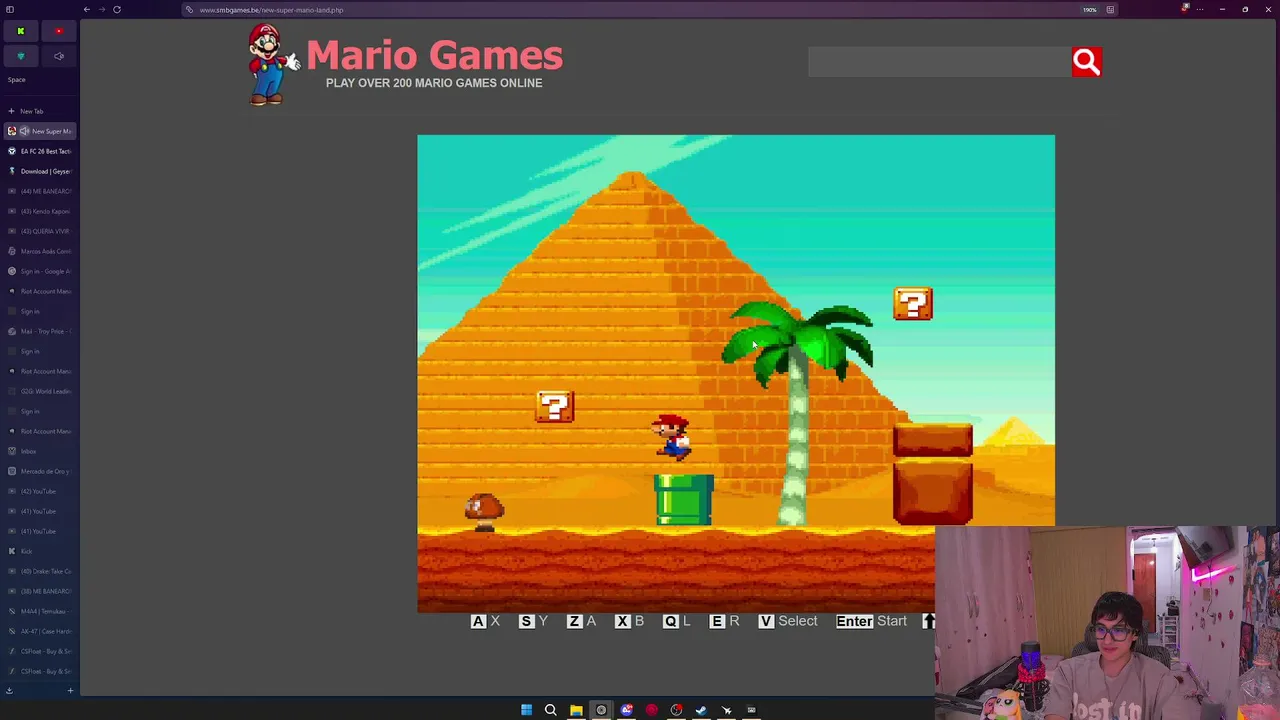The image size is (1280, 720).
Task: Open File Explorer from the taskbar
Action: click(x=576, y=710)
